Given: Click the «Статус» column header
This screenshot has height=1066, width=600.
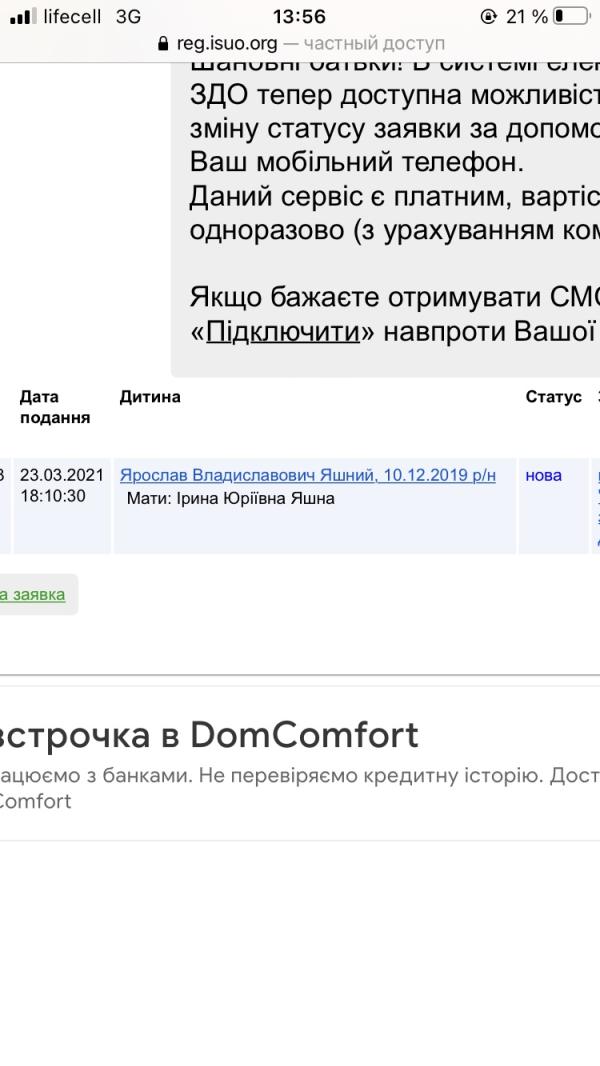Looking at the screenshot, I should click(x=553, y=397).
